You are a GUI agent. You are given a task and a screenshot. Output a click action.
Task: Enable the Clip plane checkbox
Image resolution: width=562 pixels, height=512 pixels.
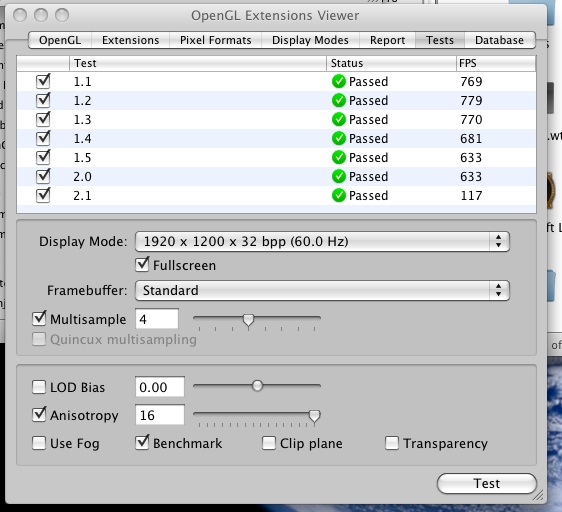coord(269,443)
